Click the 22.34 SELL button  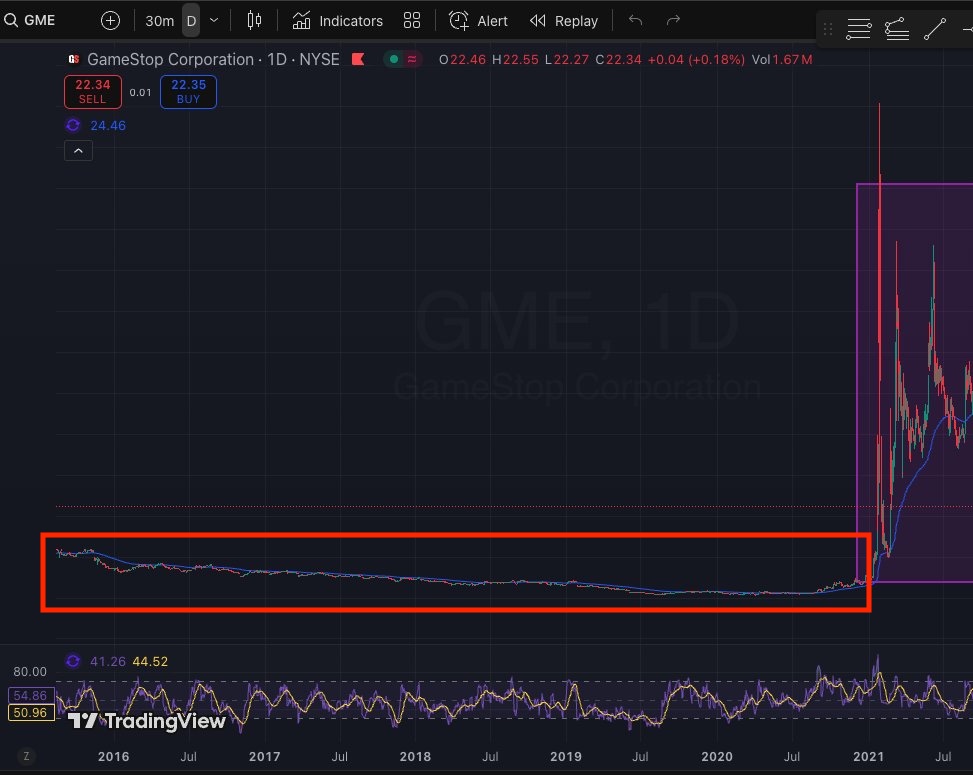[x=92, y=92]
